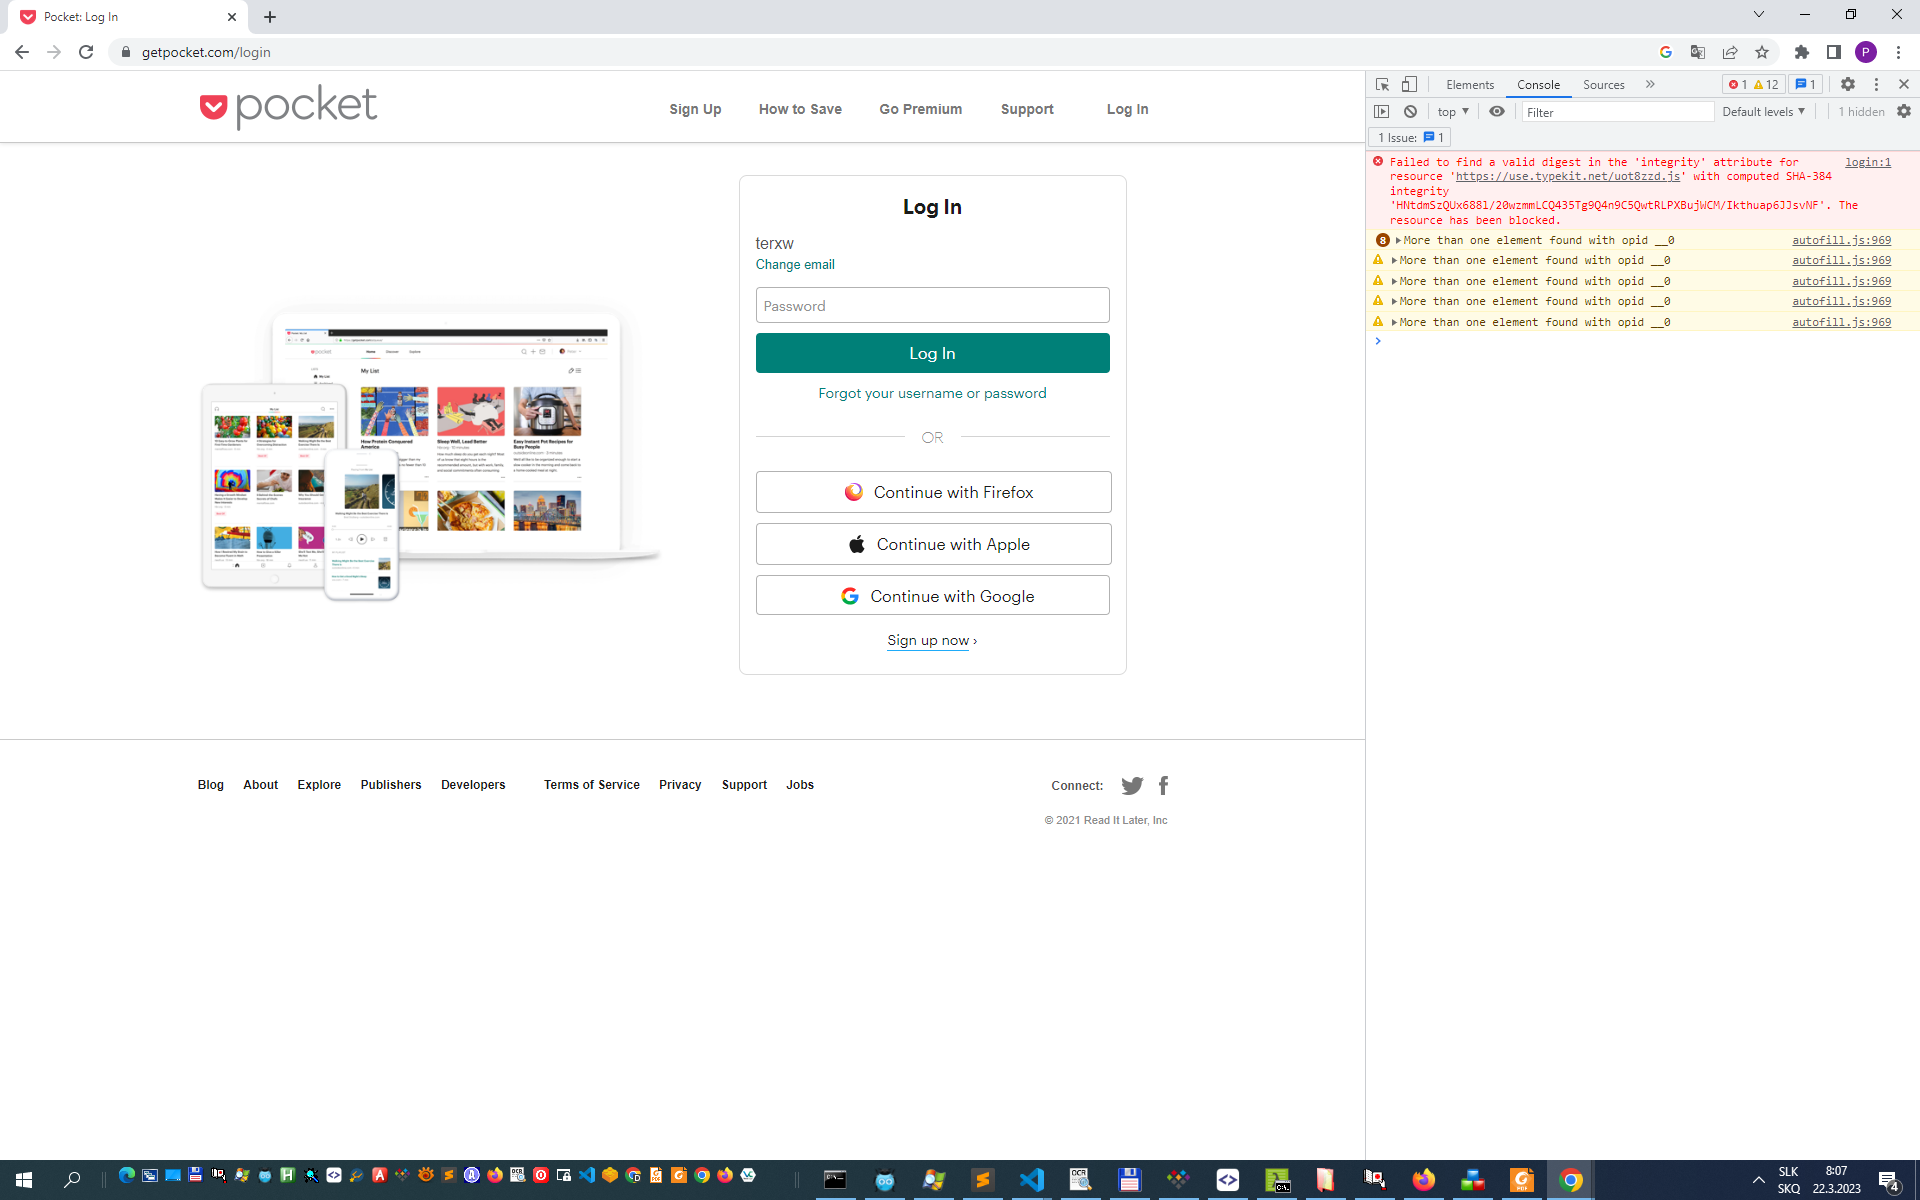Open taskbar search magnifier
Viewport: 1920px width, 1200px height.
[72, 1180]
